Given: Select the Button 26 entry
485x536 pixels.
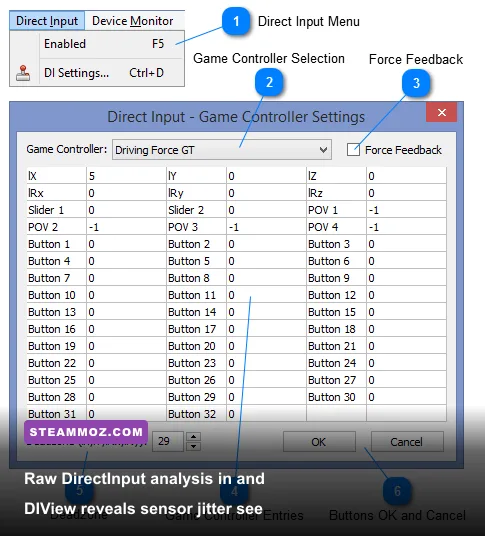Looking at the screenshot, I should coord(197,380).
